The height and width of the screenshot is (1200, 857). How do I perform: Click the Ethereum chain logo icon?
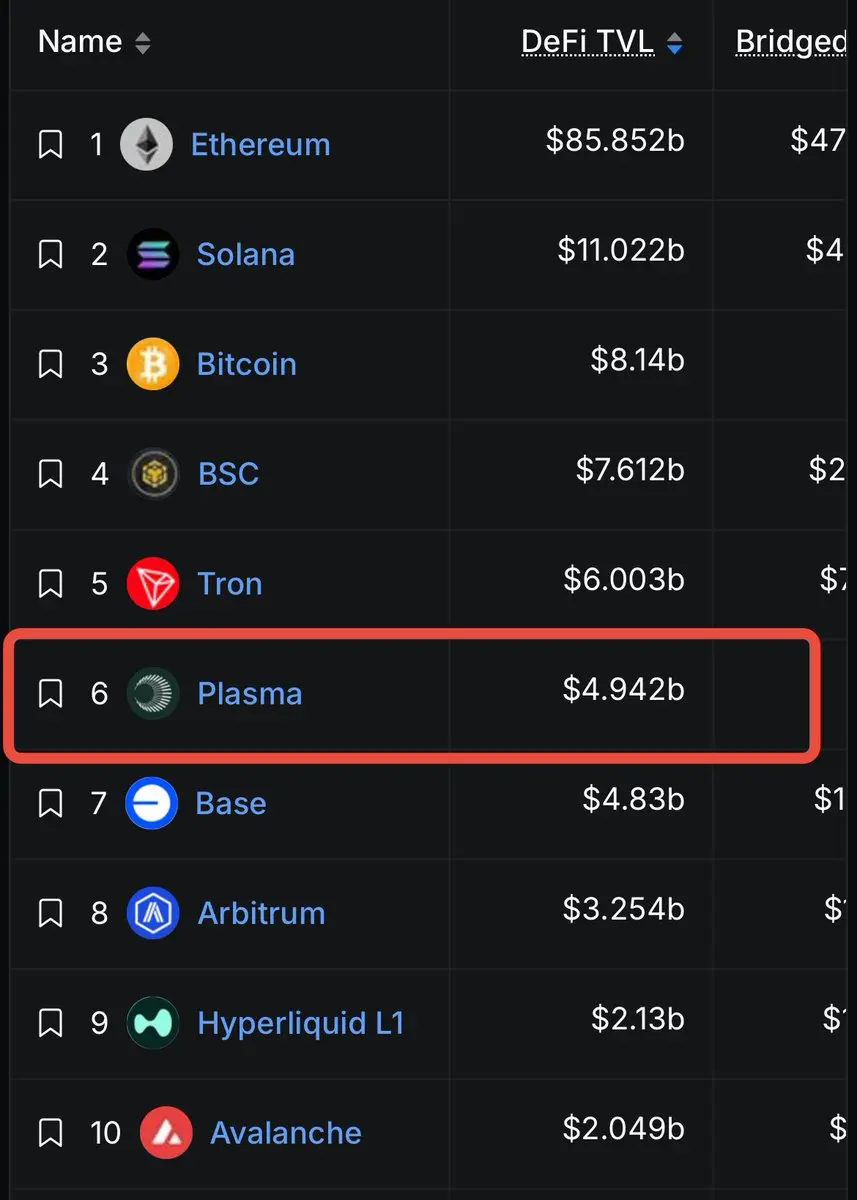(146, 144)
